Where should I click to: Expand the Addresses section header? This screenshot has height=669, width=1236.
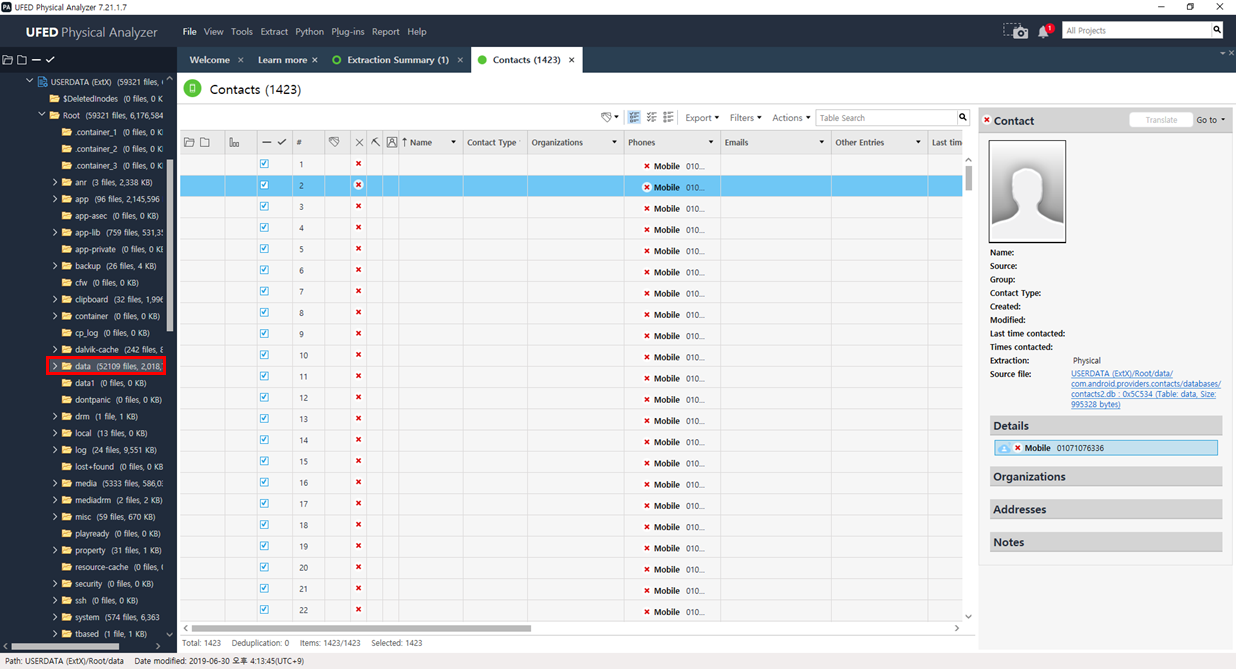click(x=1106, y=510)
